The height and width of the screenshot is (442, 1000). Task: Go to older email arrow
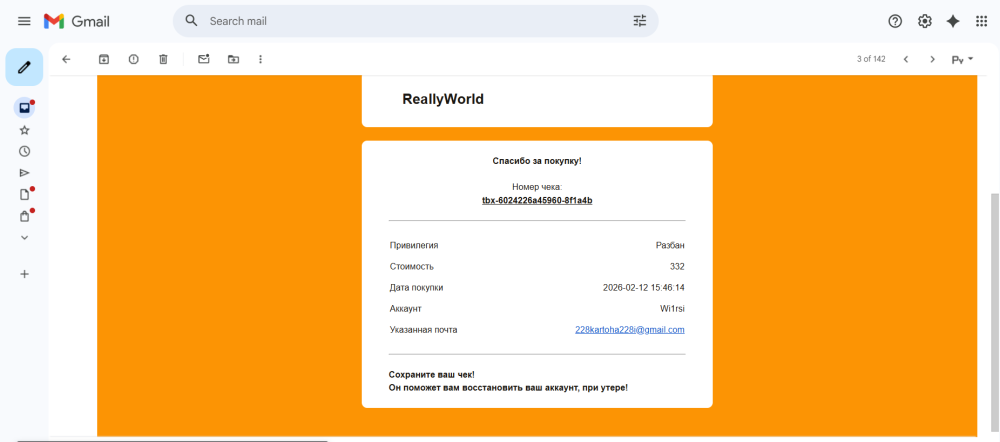point(932,59)
